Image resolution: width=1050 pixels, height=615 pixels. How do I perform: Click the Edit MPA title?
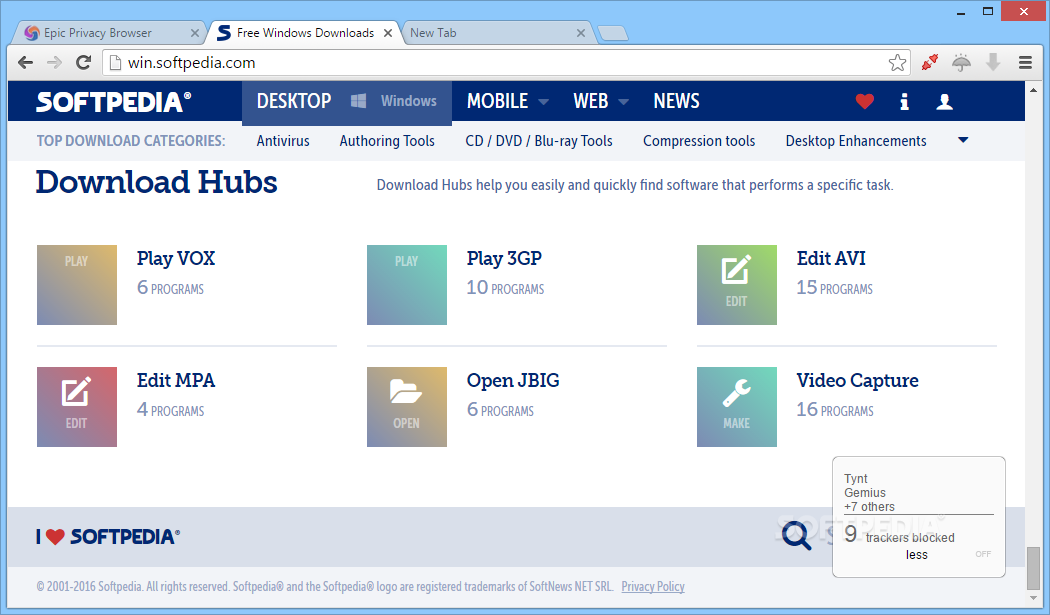pos(176,381)
